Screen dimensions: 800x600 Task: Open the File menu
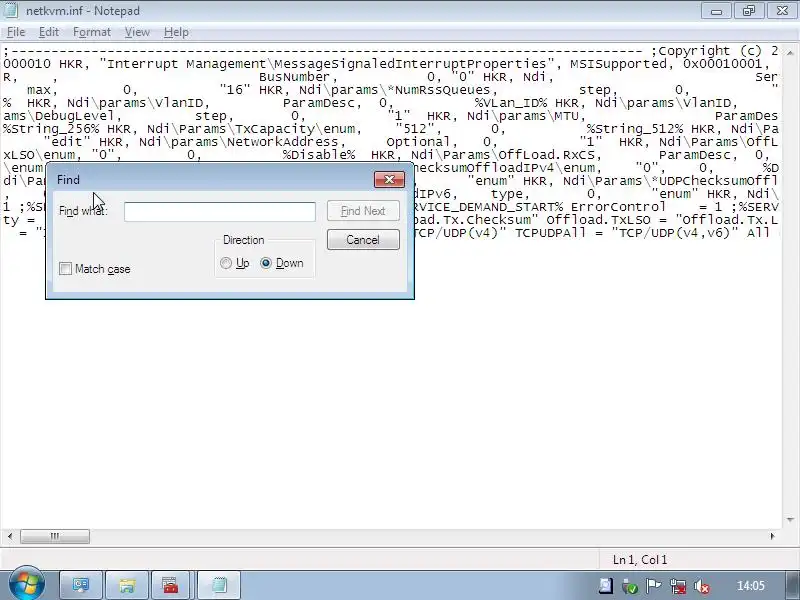point(16,32)
